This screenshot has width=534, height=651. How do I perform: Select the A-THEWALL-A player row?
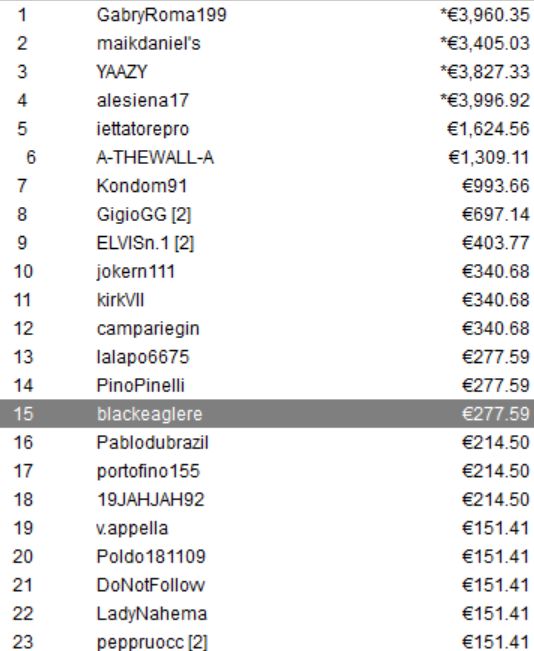[x=267, y=157]
